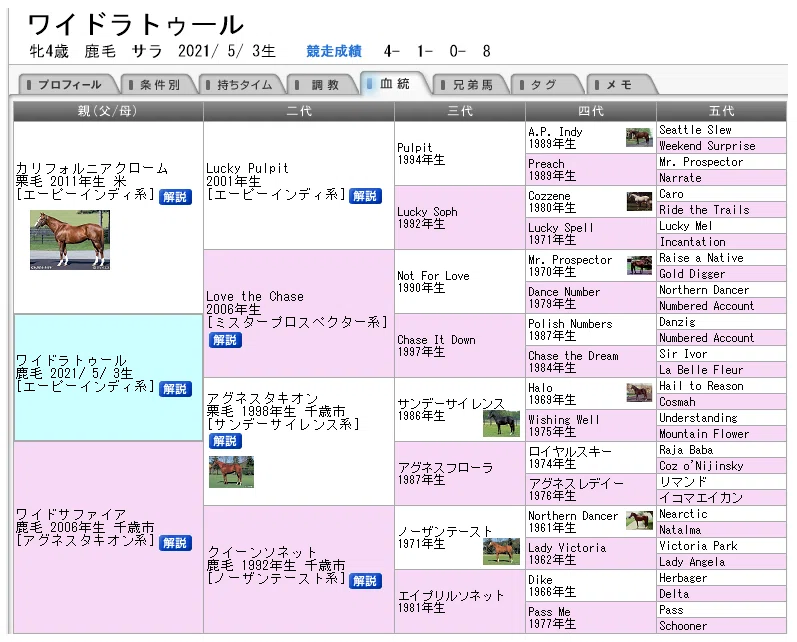Select Victoria Park entry
The height and width of the screenshot is (642, 797).
[721, 546]
